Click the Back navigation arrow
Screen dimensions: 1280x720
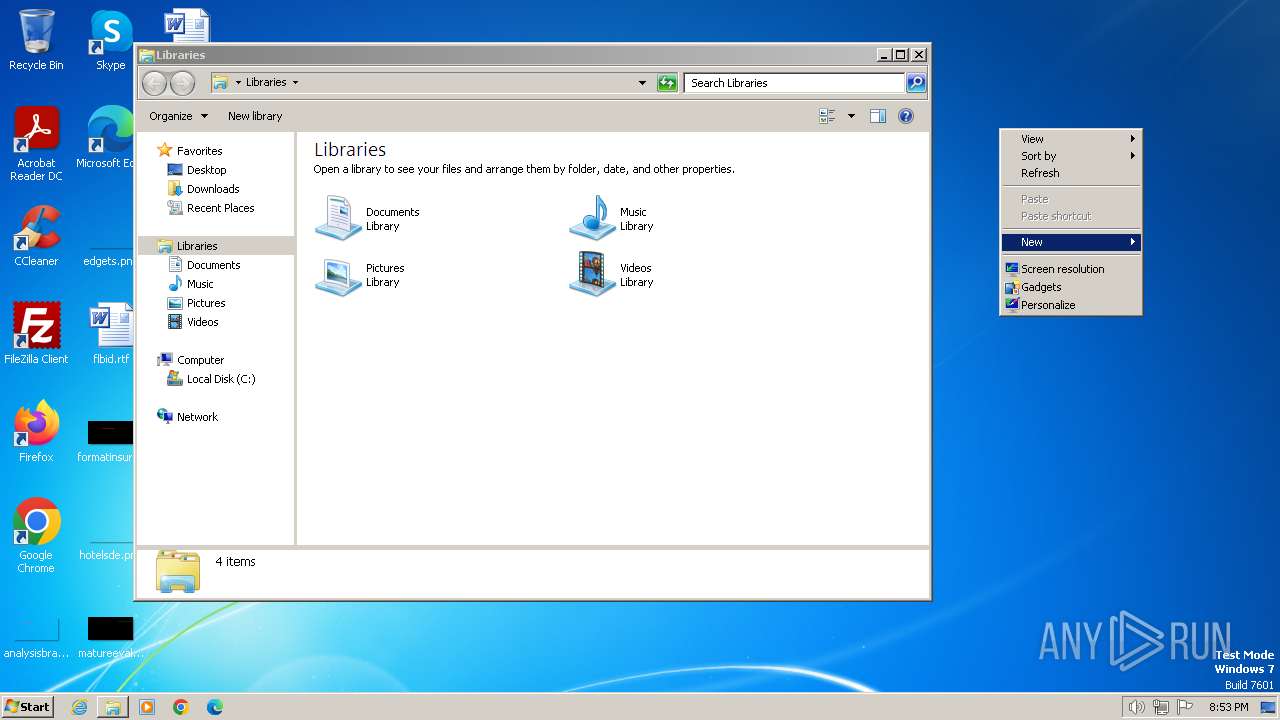[x=154, y=83]
